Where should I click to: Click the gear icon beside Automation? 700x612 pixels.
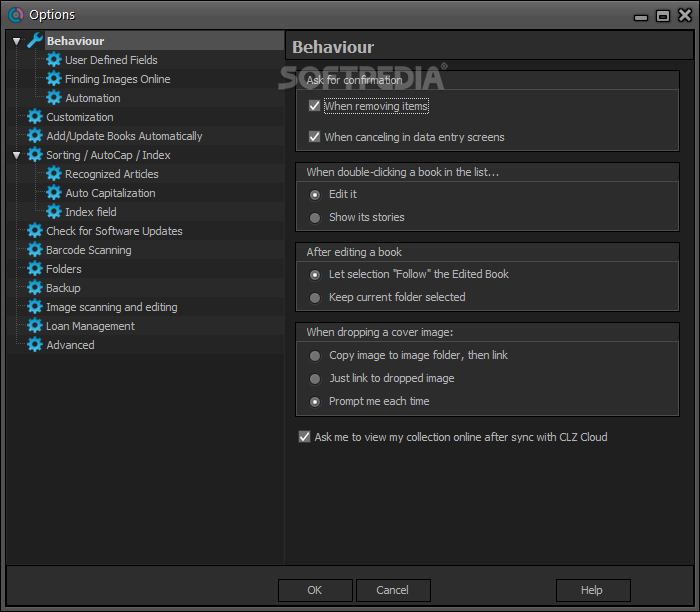pos(54,98)
